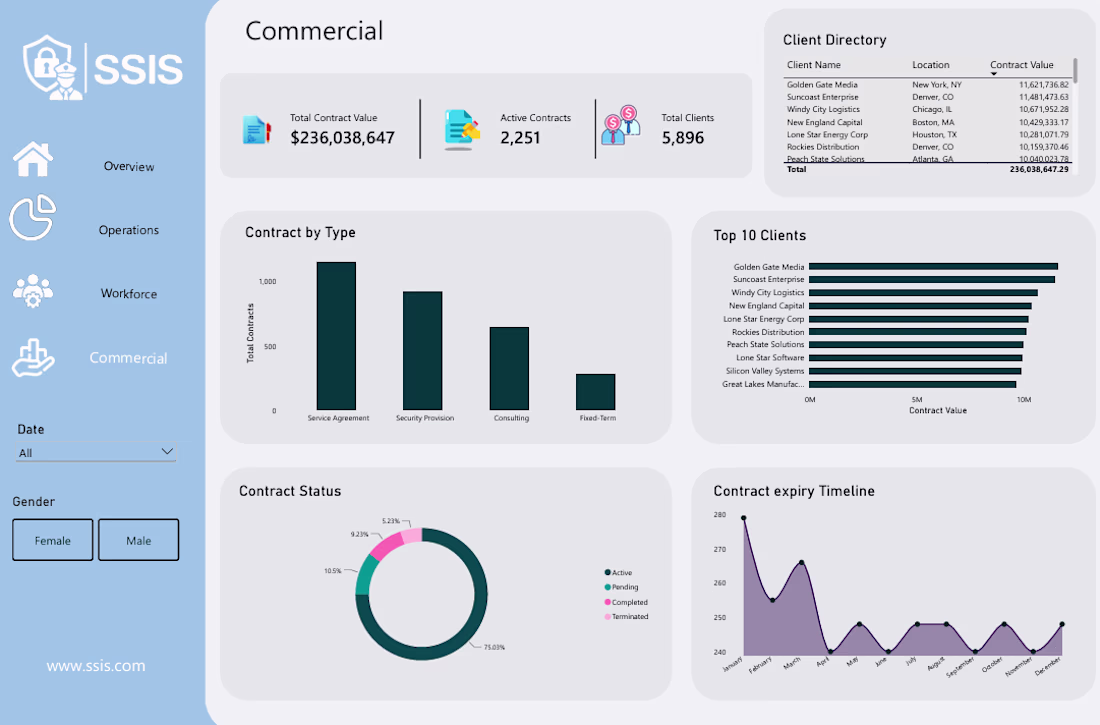Click the Pending legend color dot
The height and width of the screenshot is (725, 1100).
[x=608, y=587]
